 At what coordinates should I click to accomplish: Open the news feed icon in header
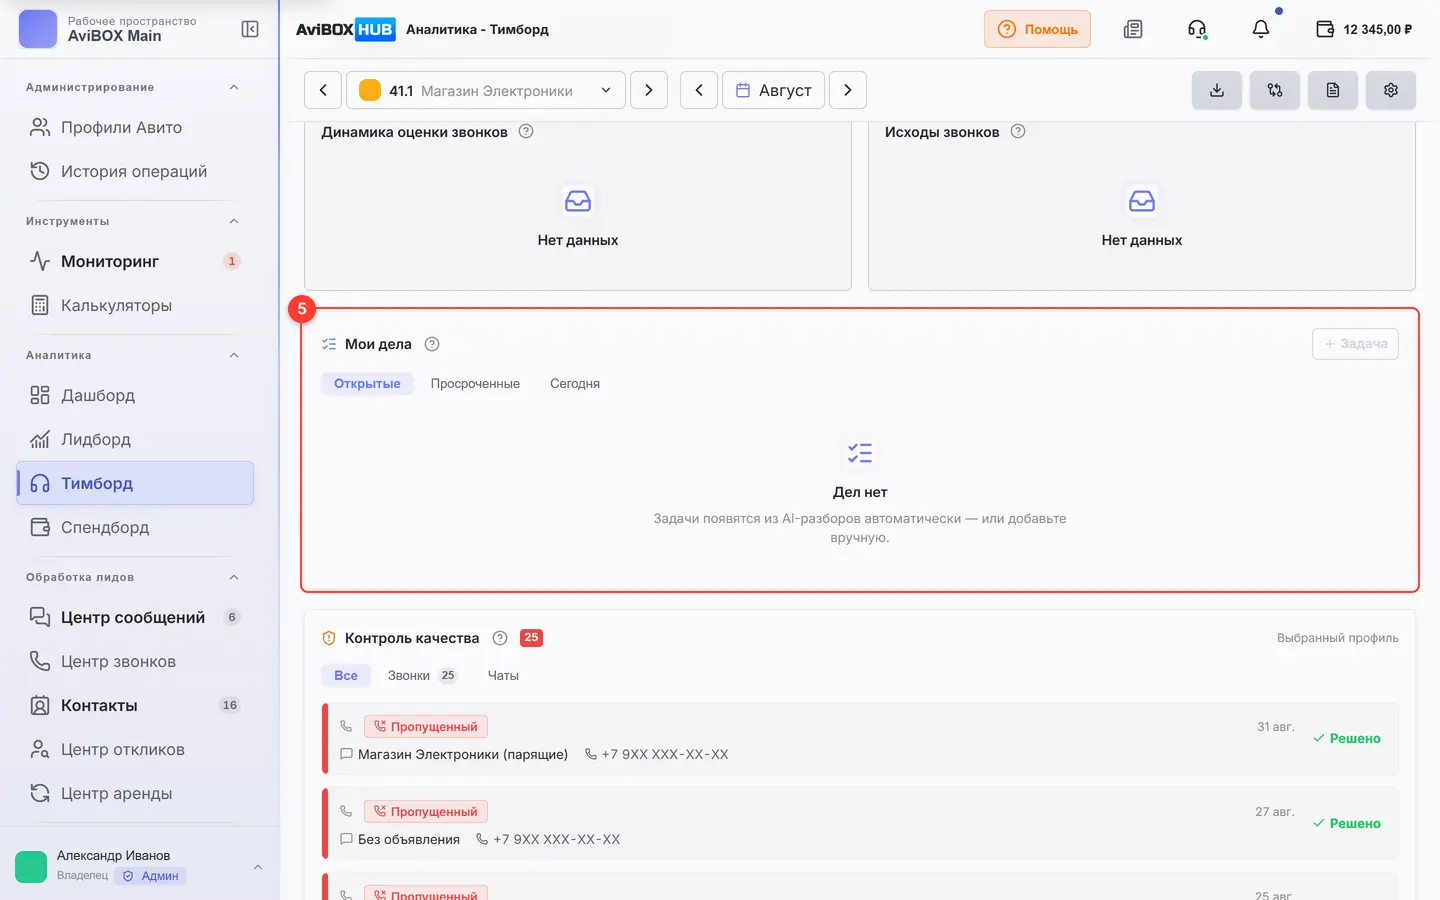1133,29
